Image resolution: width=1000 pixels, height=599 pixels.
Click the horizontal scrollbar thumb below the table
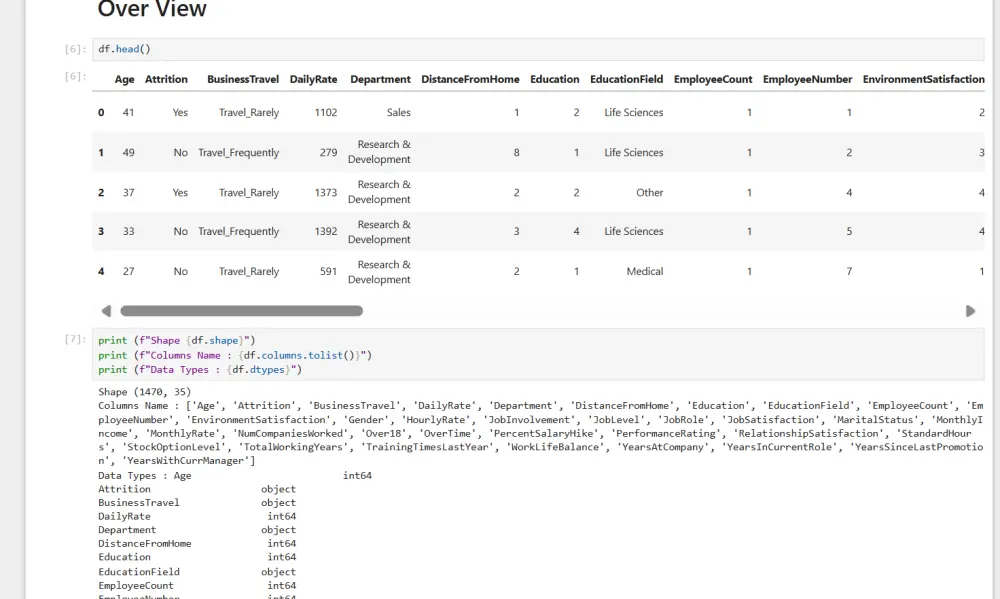240,311
